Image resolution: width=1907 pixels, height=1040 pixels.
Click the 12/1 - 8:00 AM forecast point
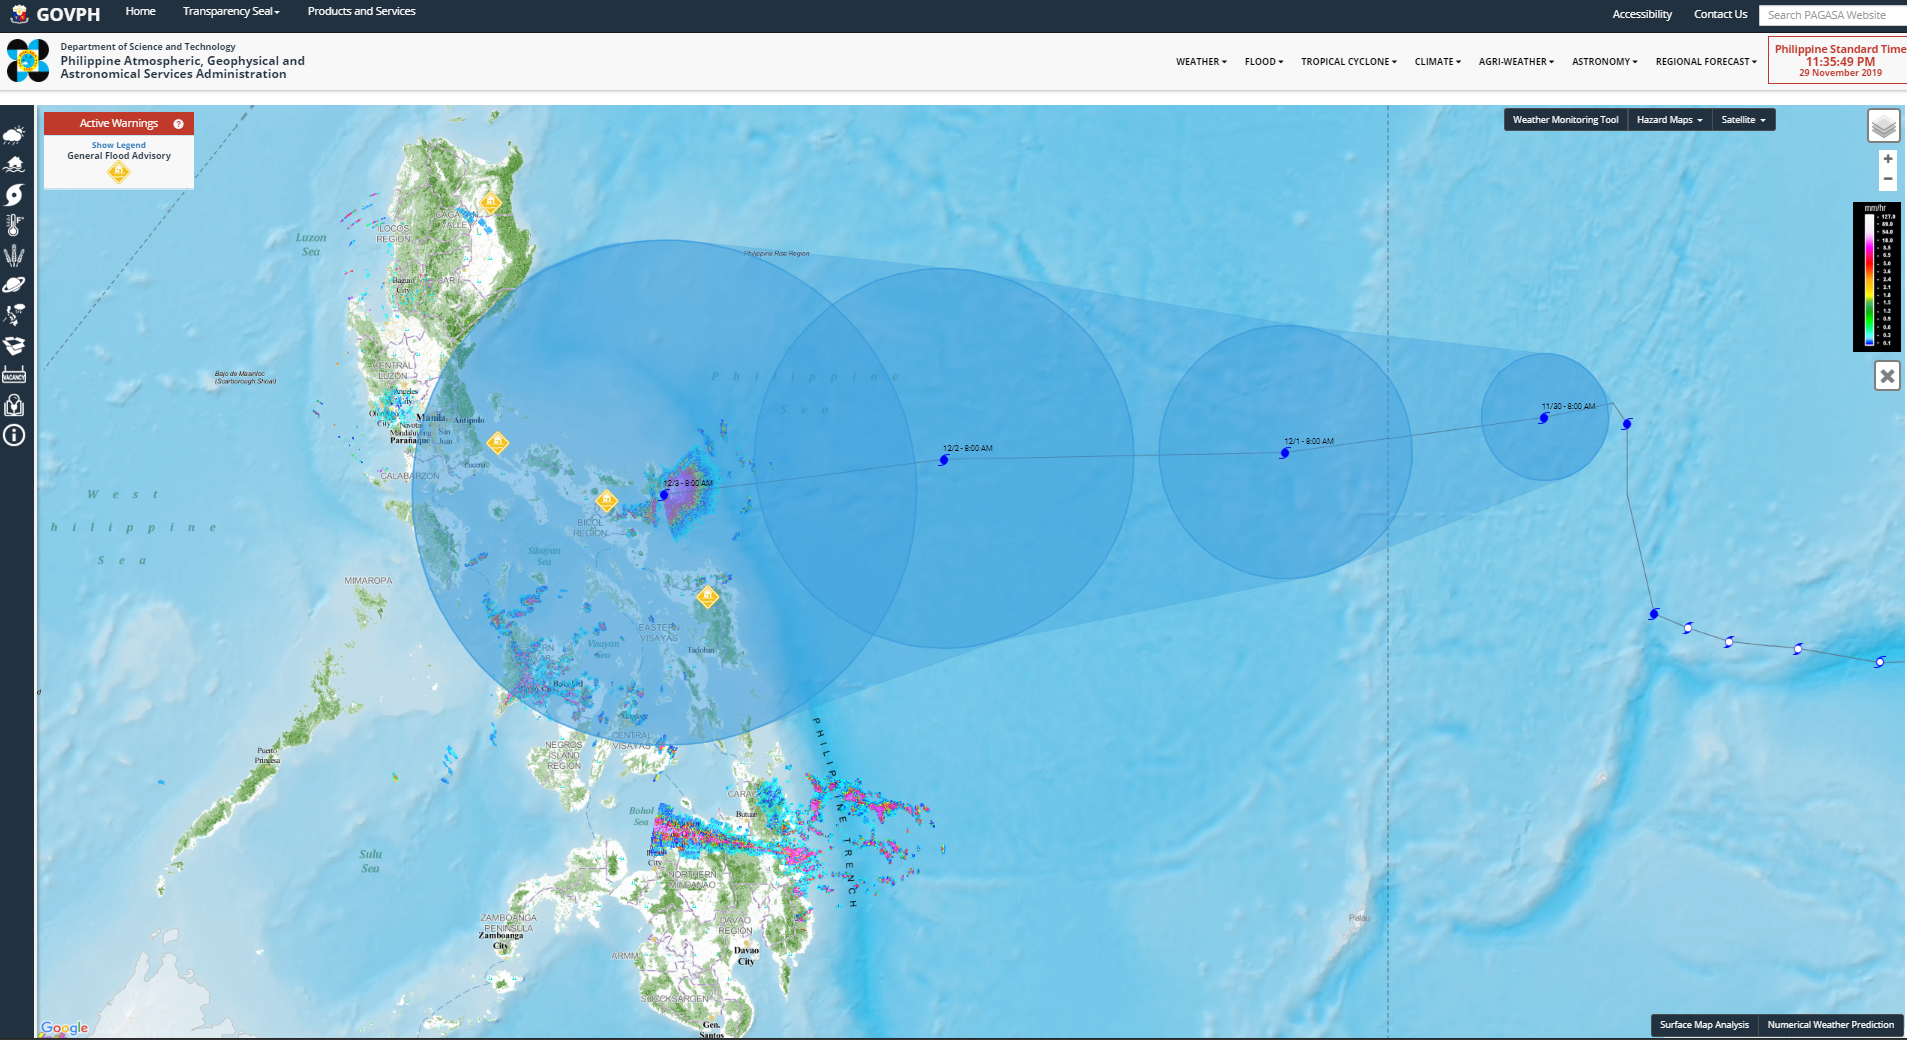[1285, 453]
